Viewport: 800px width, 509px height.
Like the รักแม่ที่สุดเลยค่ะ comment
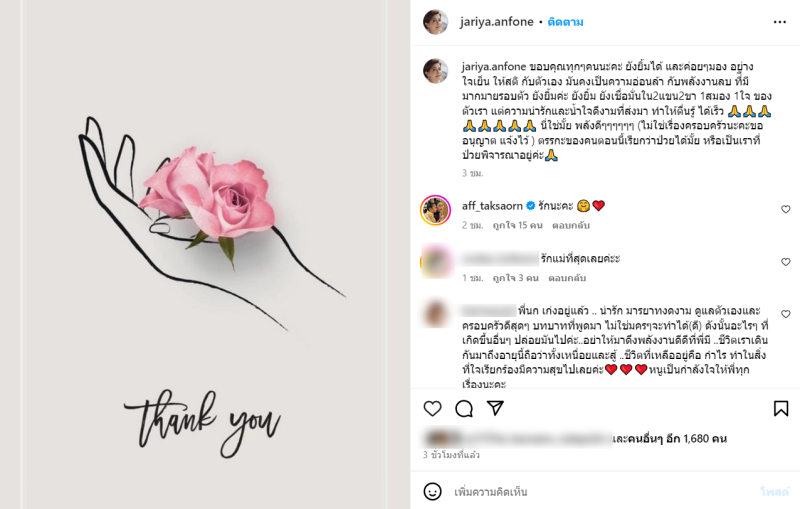786,262
